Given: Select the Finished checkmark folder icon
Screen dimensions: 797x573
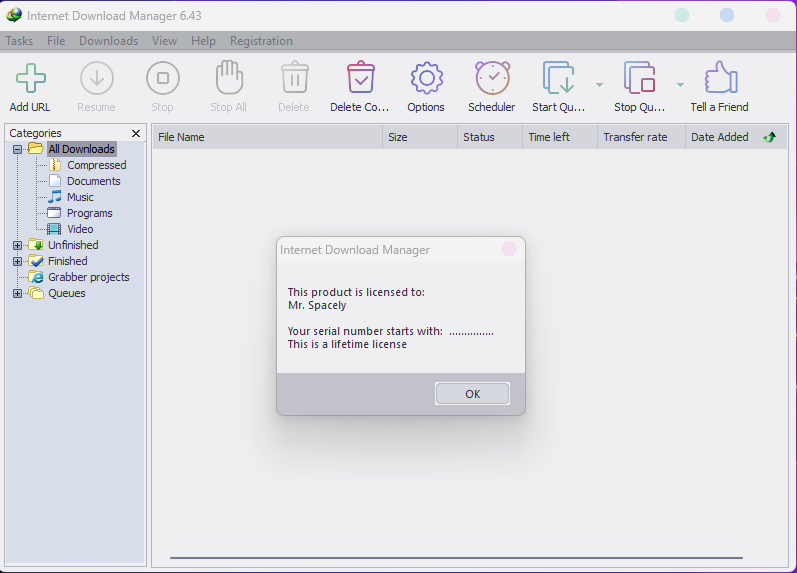Looking at the screenshot, I should click(36, 261).
